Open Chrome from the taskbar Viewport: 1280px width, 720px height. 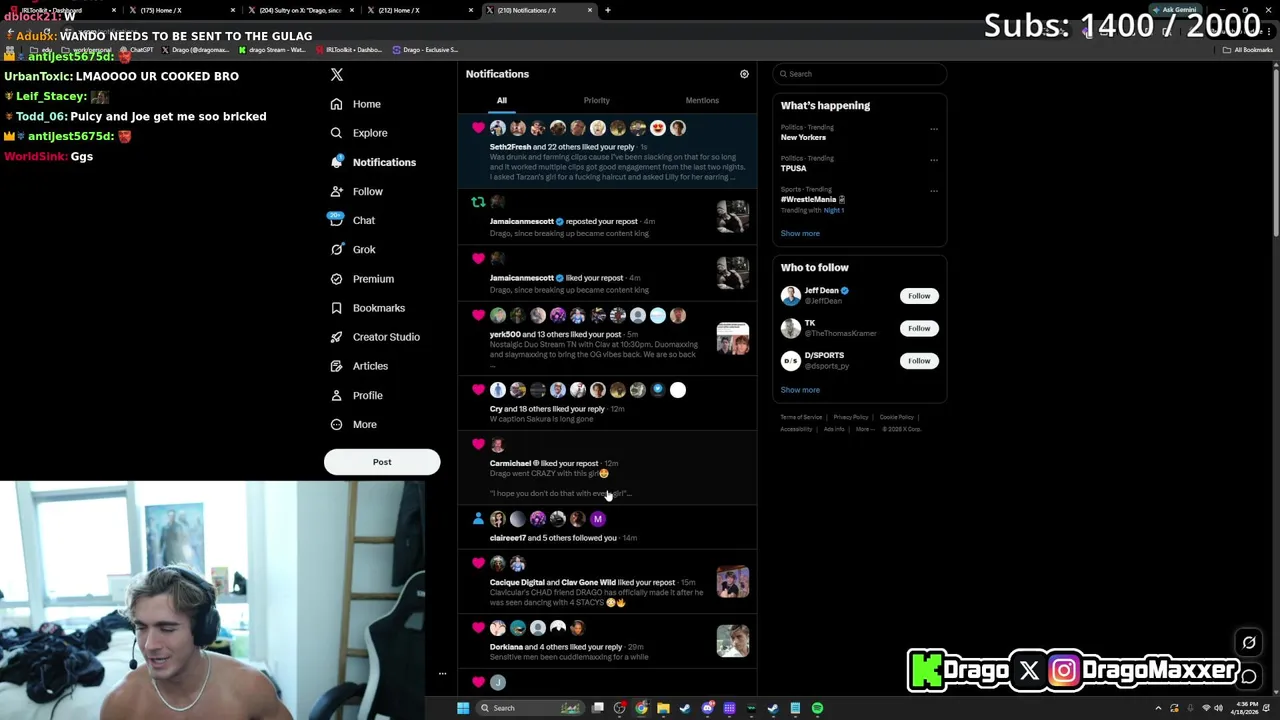641,708
